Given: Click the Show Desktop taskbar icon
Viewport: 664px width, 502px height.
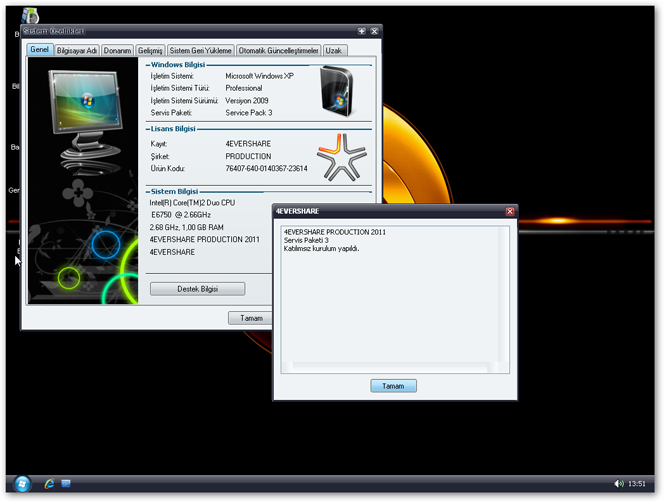Looking at the screenshot, I should [x=66, y=483].
